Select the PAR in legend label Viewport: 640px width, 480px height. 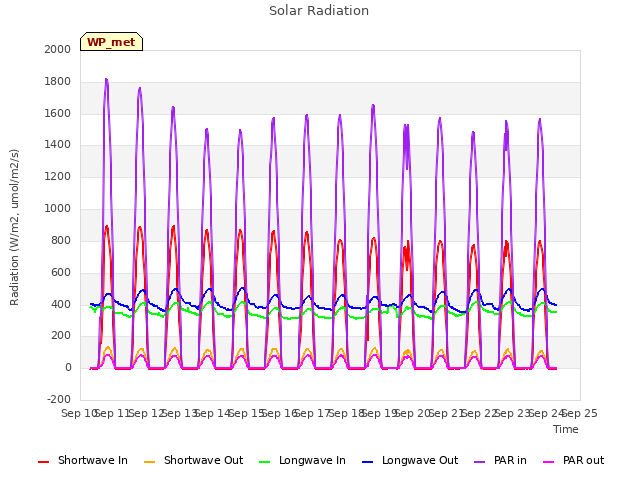point(510,460)
